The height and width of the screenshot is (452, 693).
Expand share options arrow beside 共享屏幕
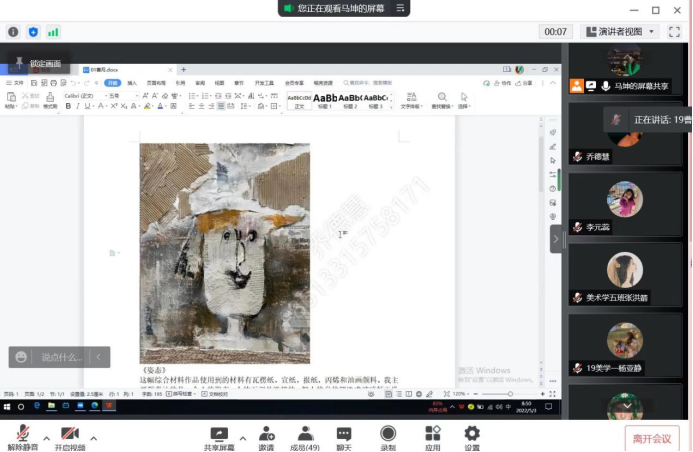tap(243, 438)
